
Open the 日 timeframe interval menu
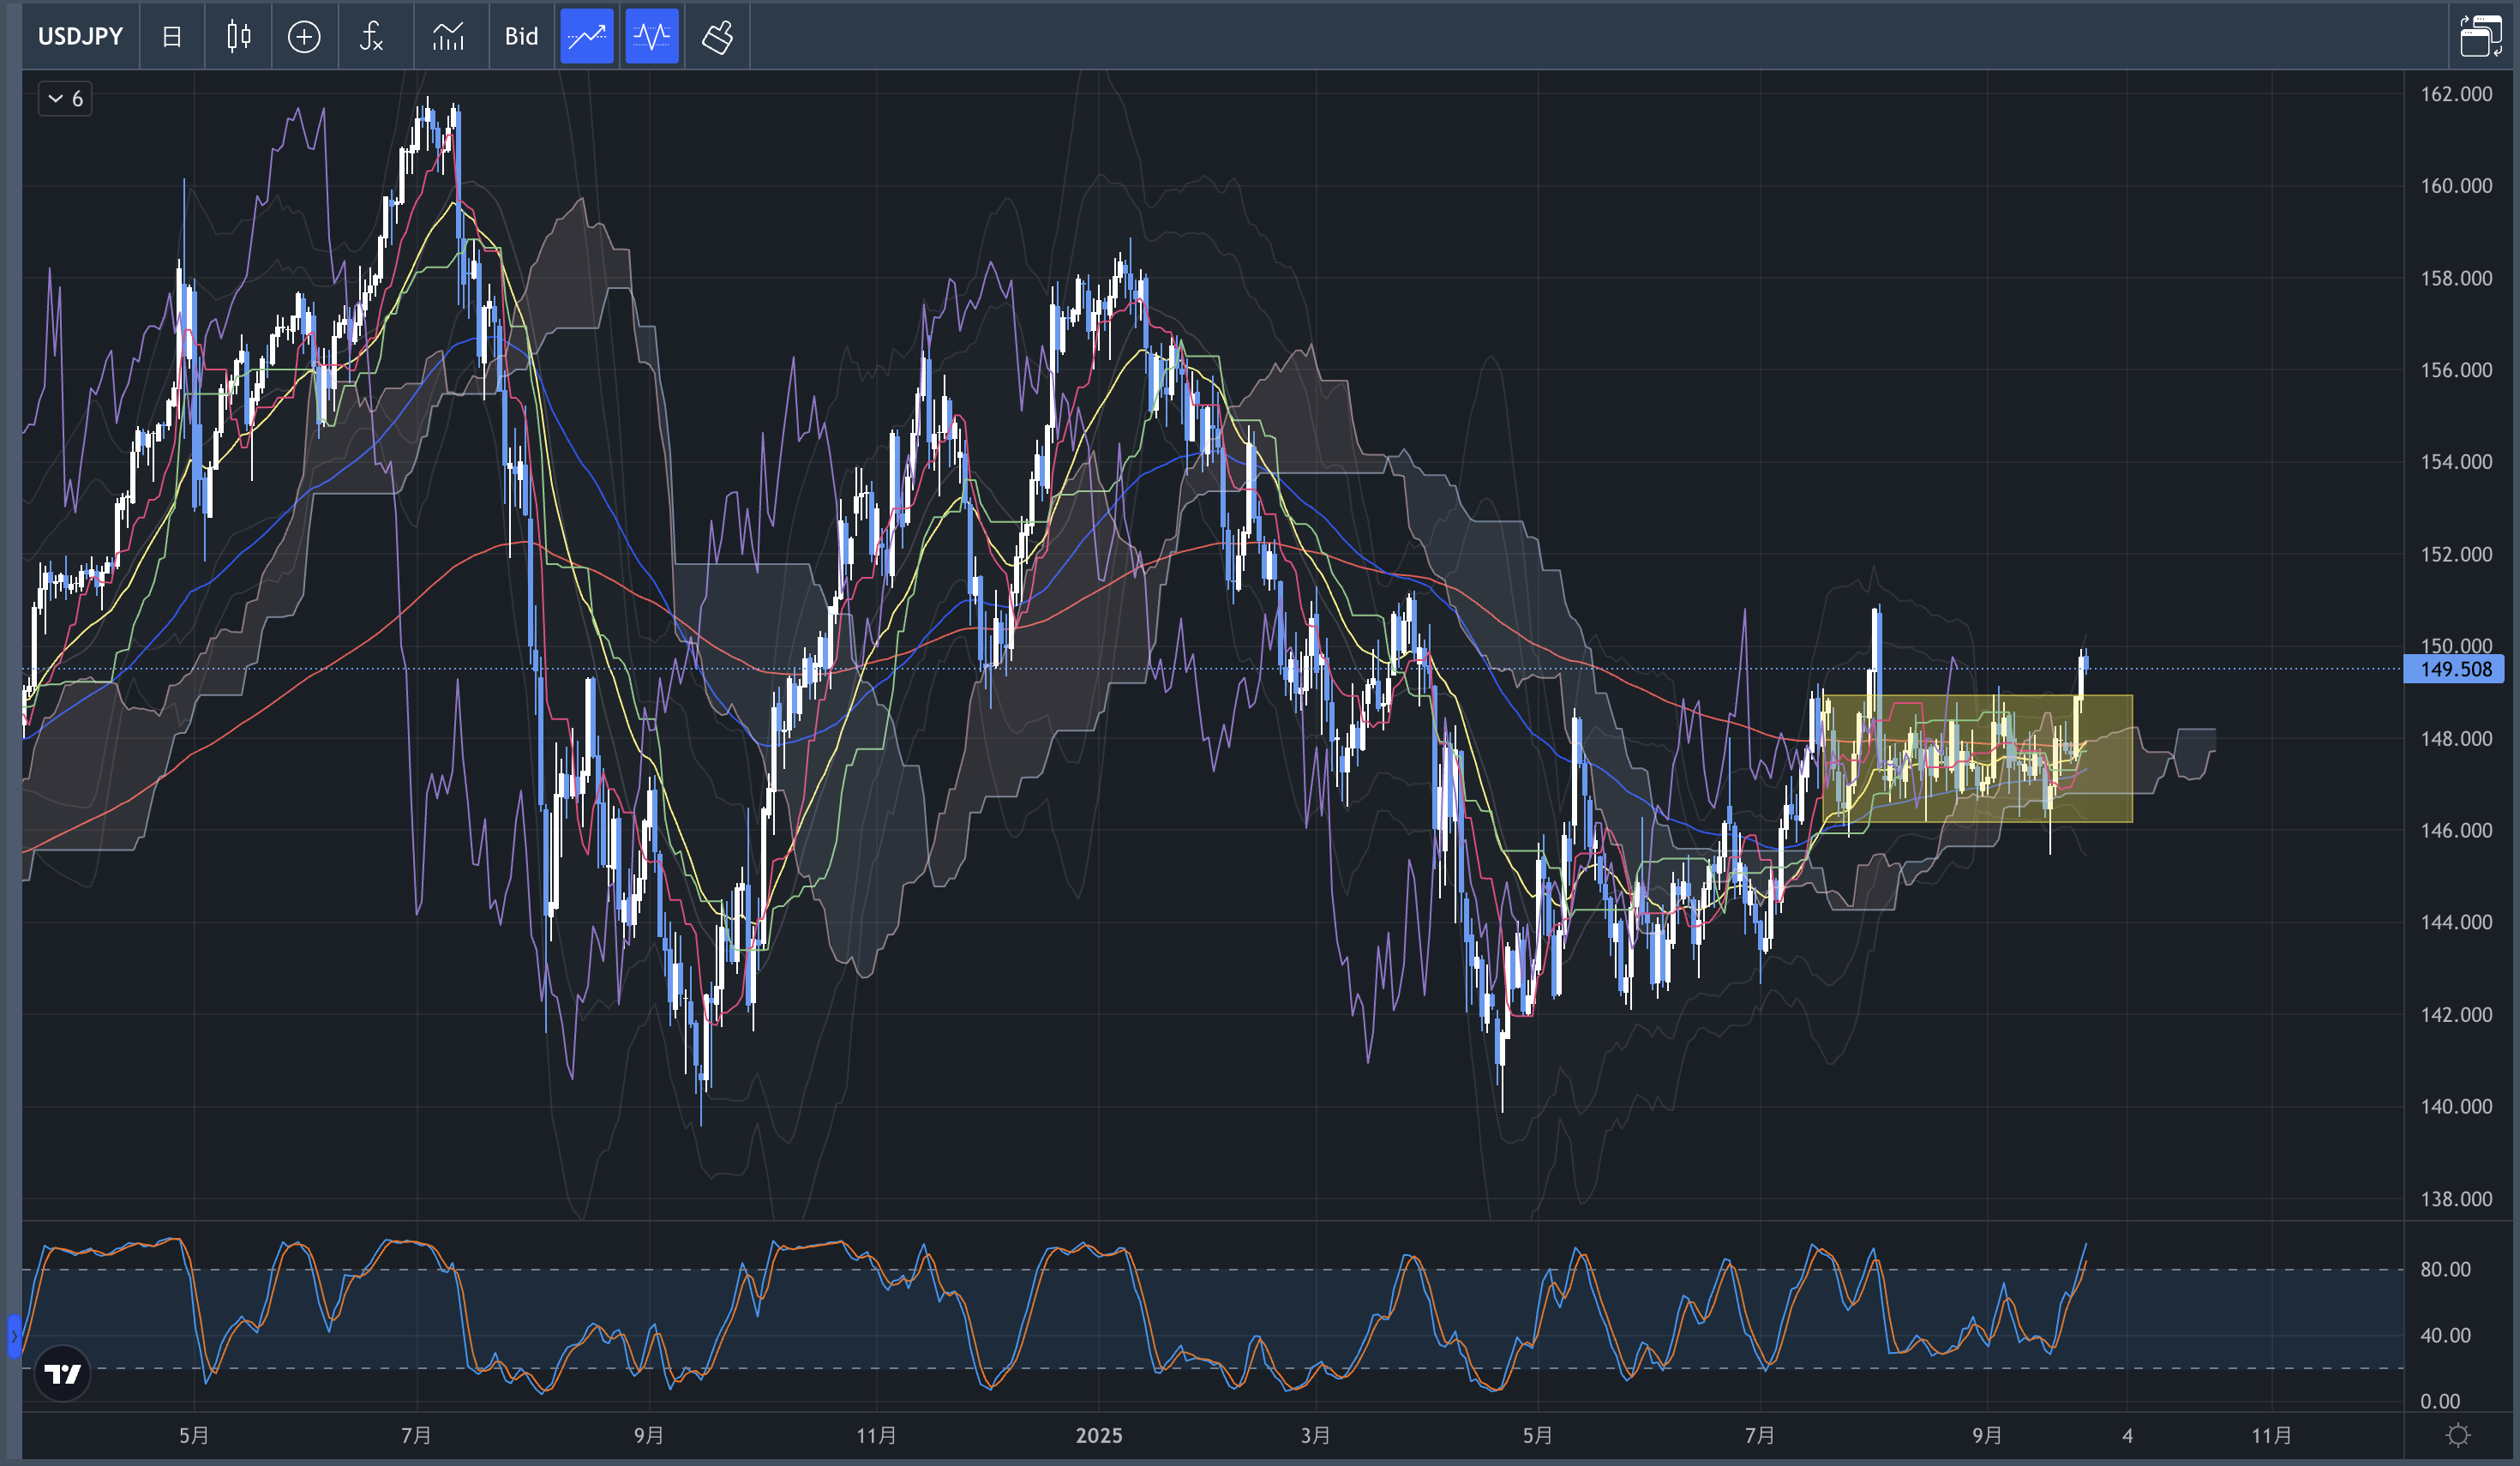(172, 37)
